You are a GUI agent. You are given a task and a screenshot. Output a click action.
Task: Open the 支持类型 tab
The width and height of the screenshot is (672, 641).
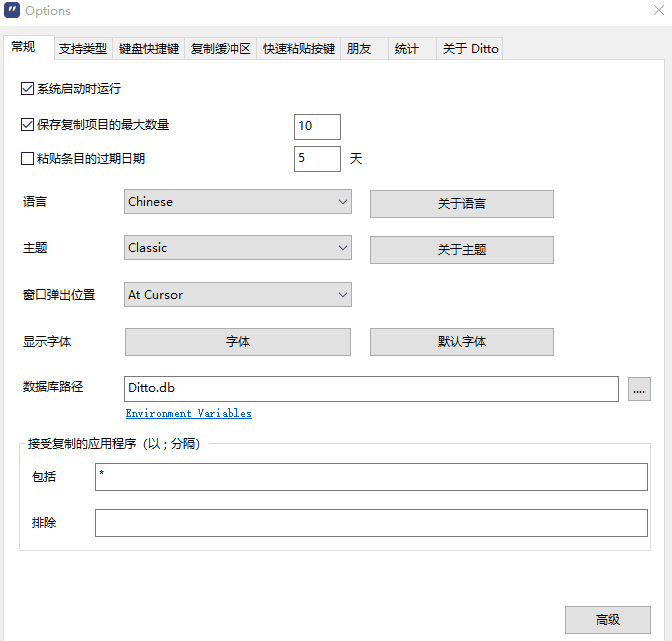point(83,48)
